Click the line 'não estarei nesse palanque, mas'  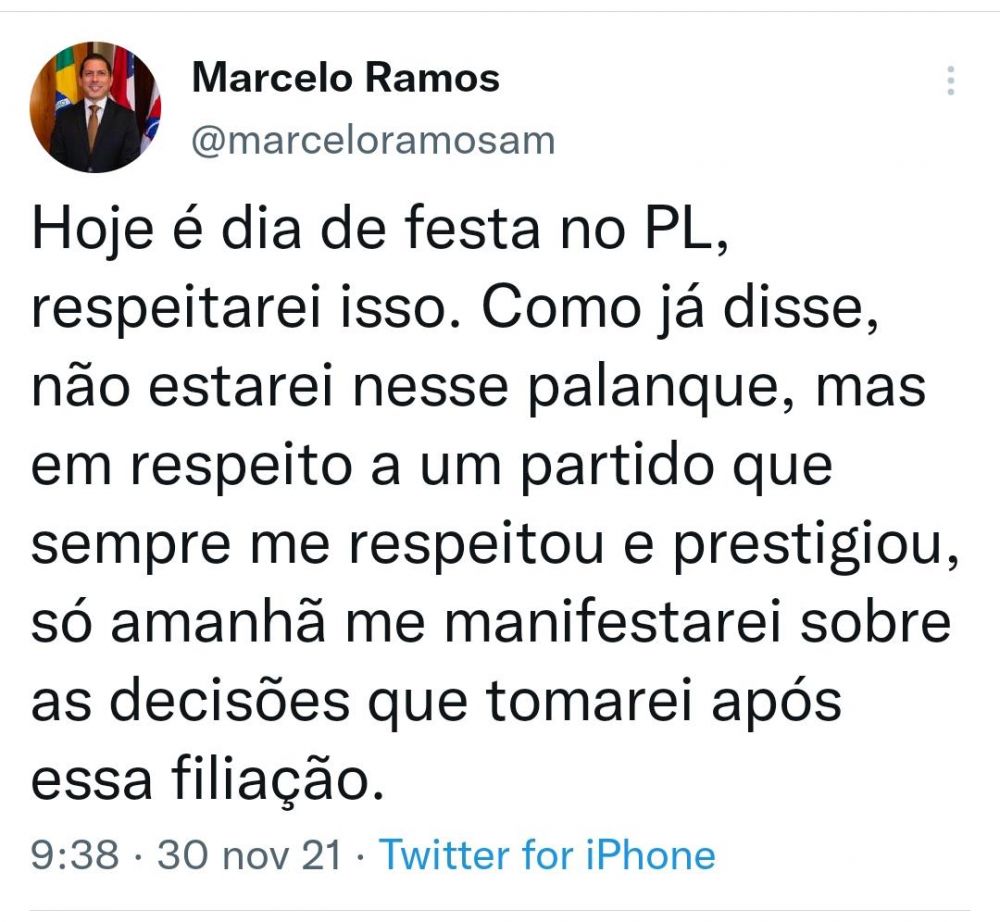tap(478, 388)
